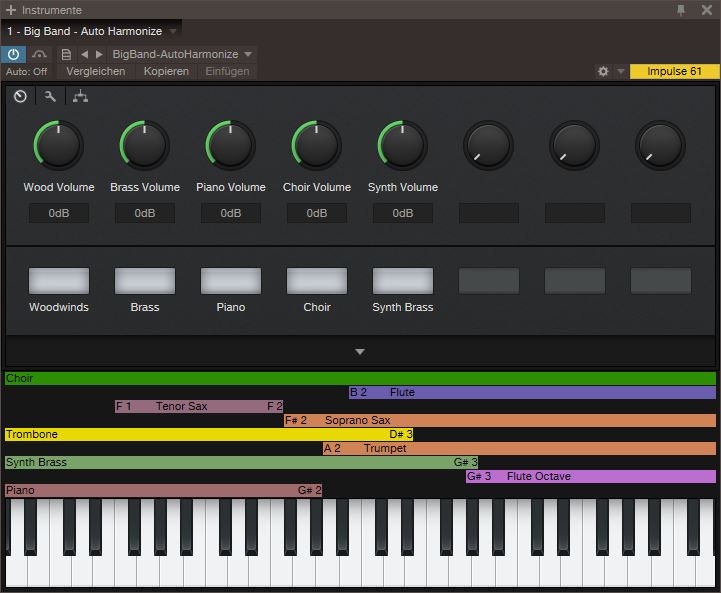Click the Choir Volume 0dB value field

pos(317,213)
